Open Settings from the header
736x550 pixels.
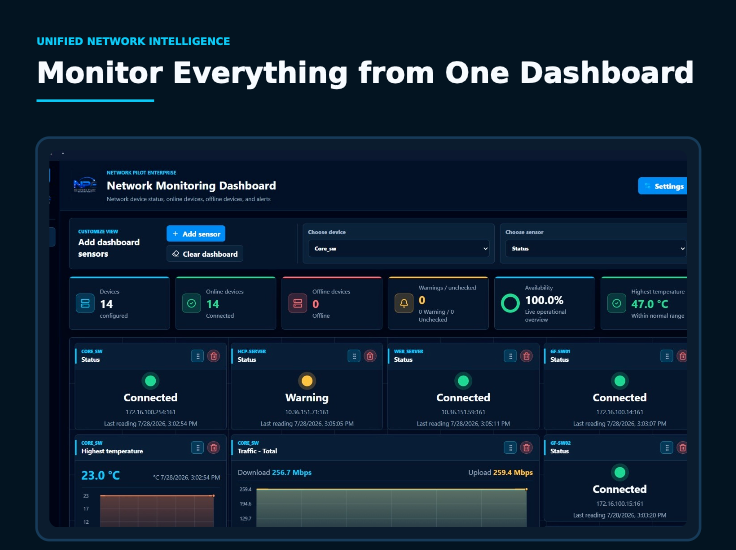662,186
